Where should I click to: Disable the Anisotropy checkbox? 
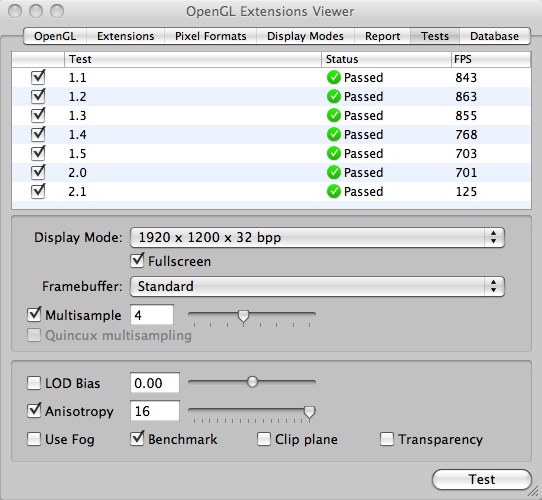coord(34,411)
